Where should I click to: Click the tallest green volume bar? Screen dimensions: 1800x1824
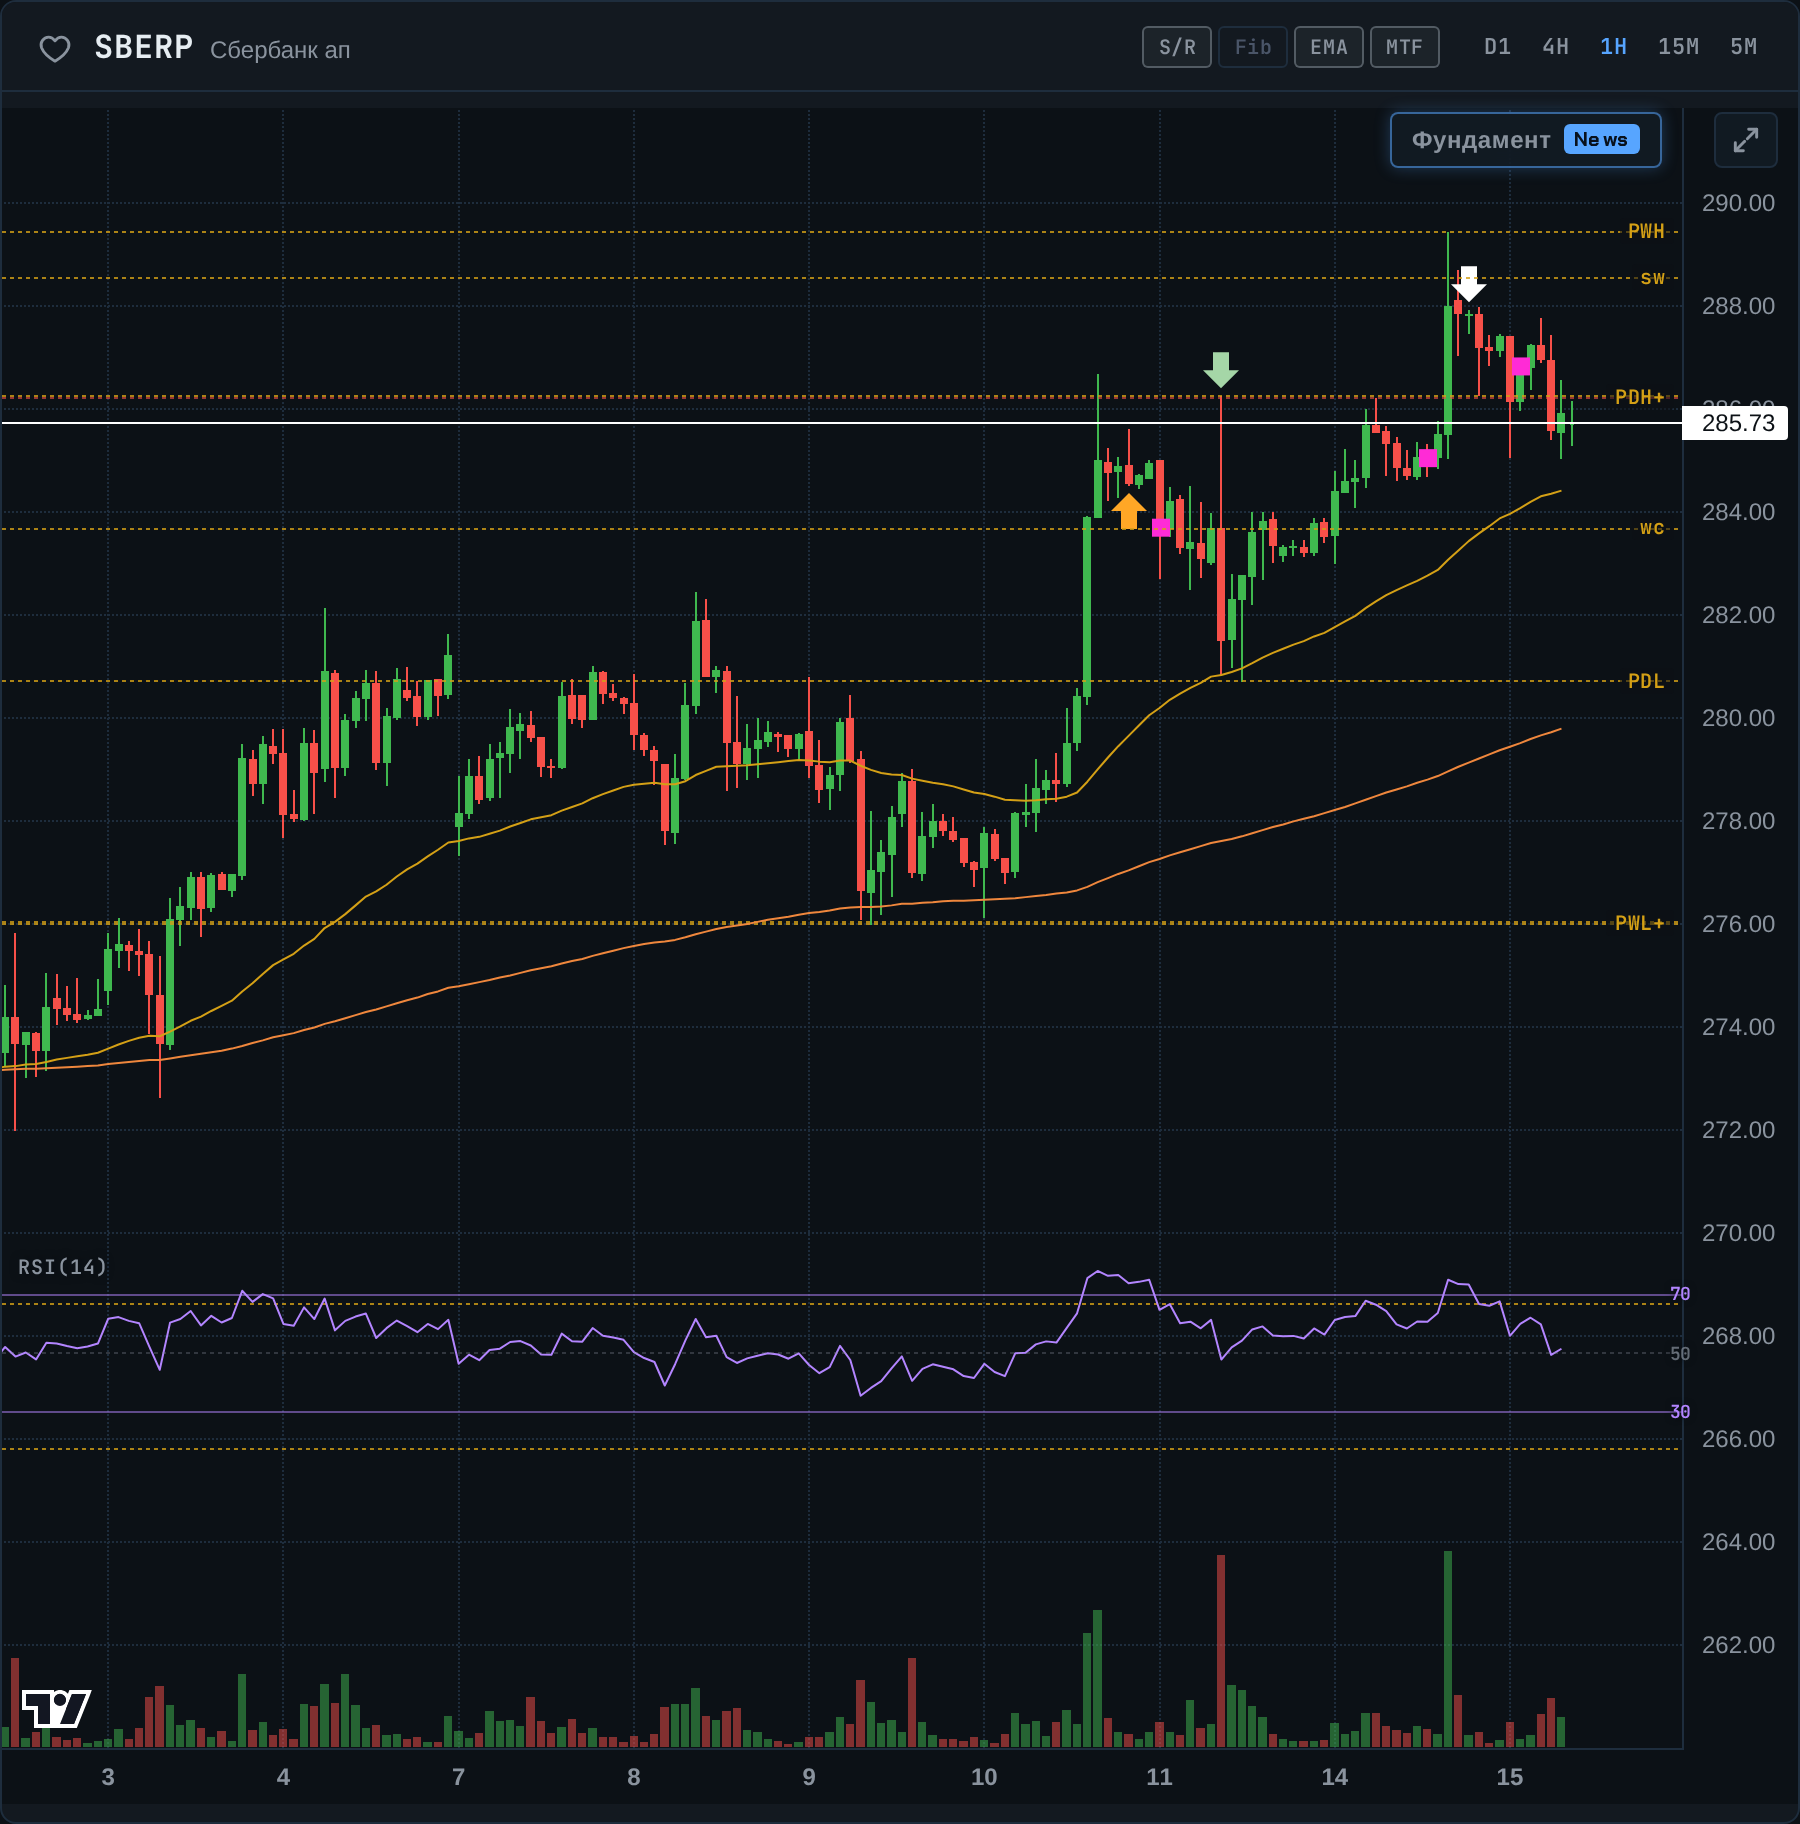[1447, 1649]
